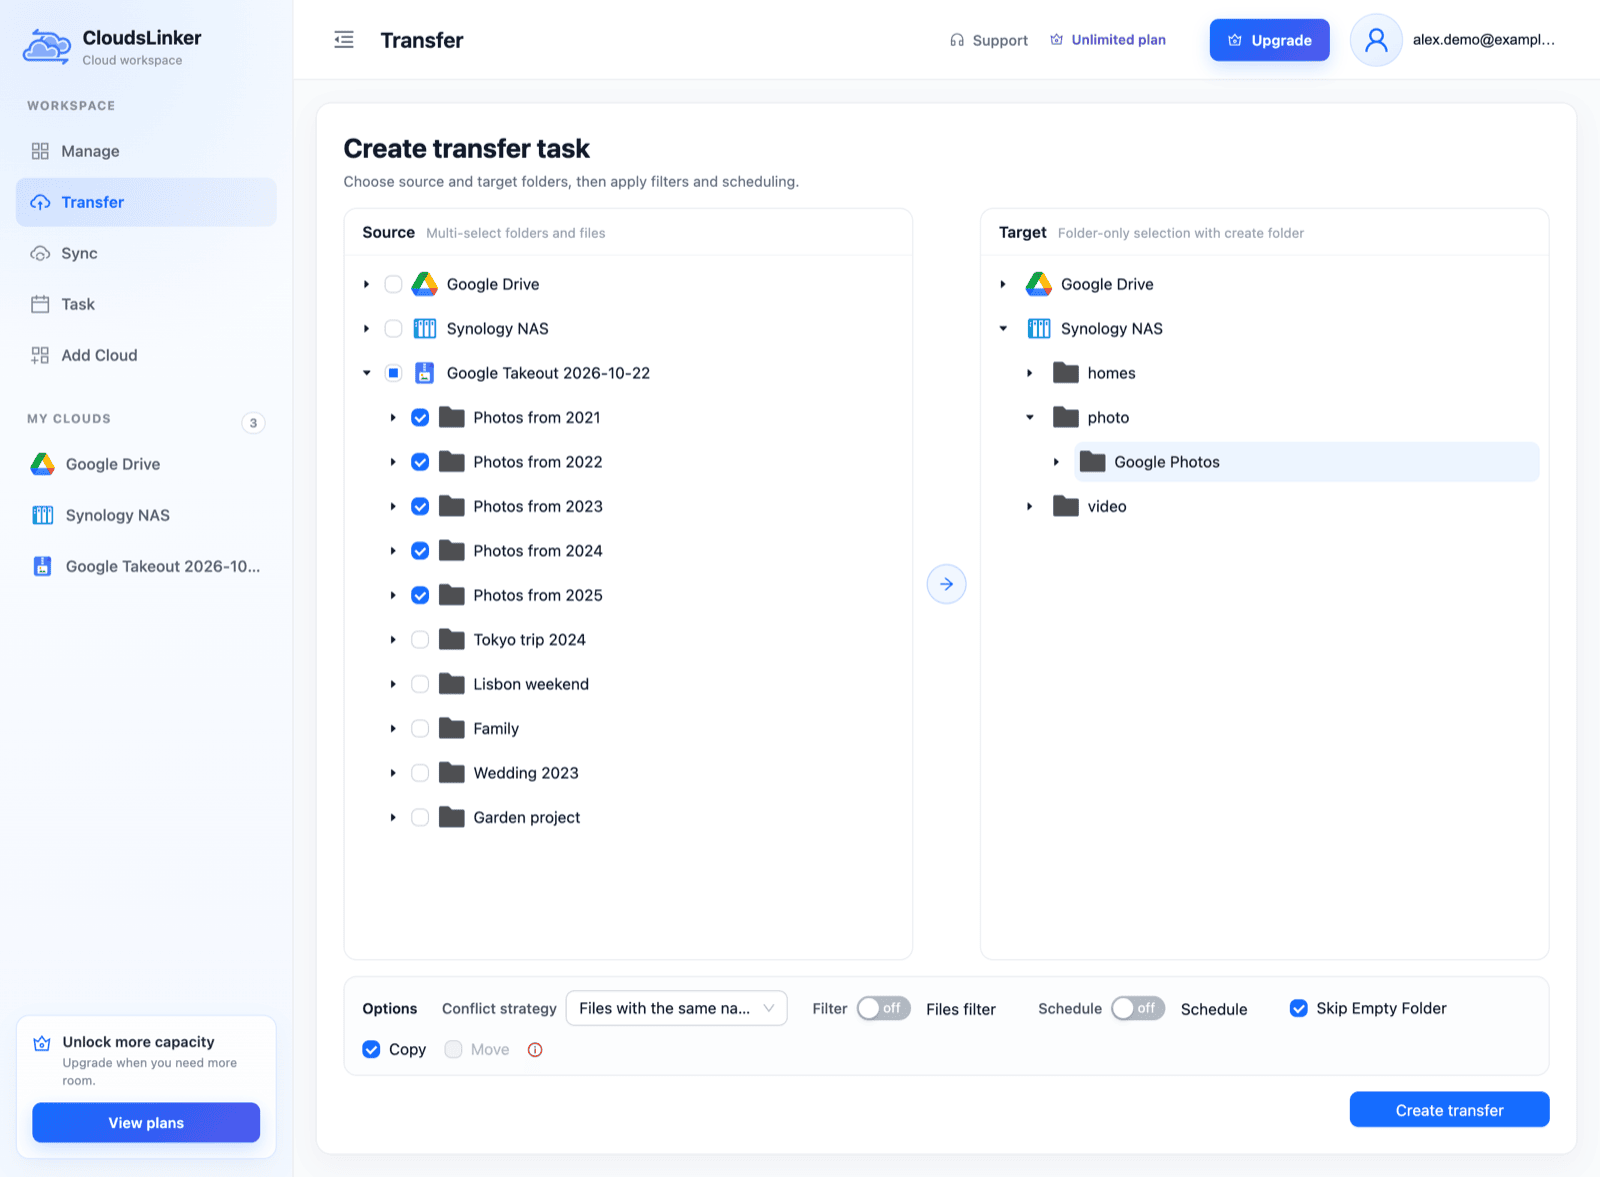Image resolution: width=1600 pixels, height=1177 pixels.
Task: Click the crown icon in Unlock more capacity
Action: tap(42, 1043)
